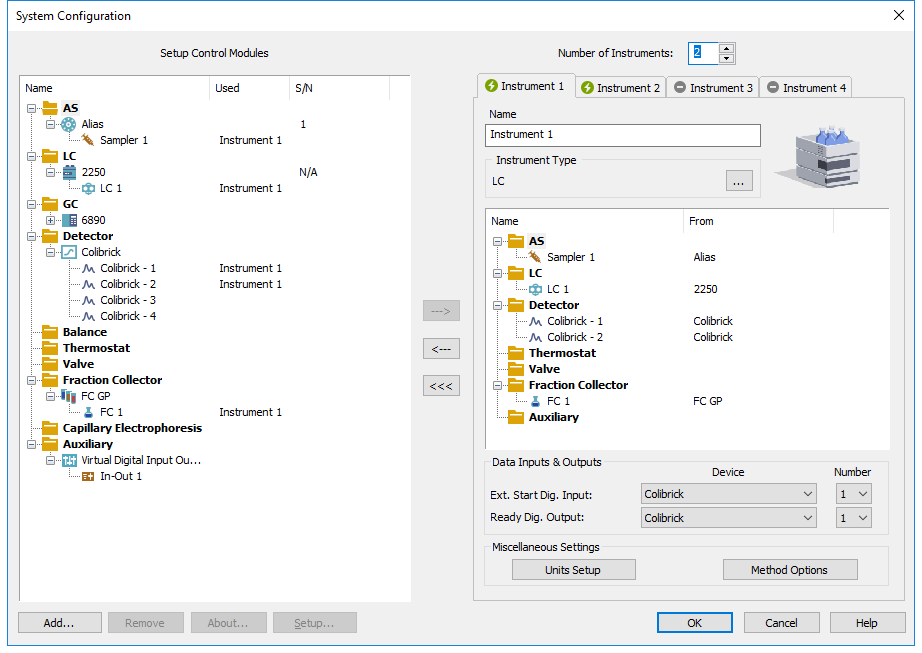Click the In-Out 1 module icon
This screenshot has height=653, width=922.
pos(88,476)
